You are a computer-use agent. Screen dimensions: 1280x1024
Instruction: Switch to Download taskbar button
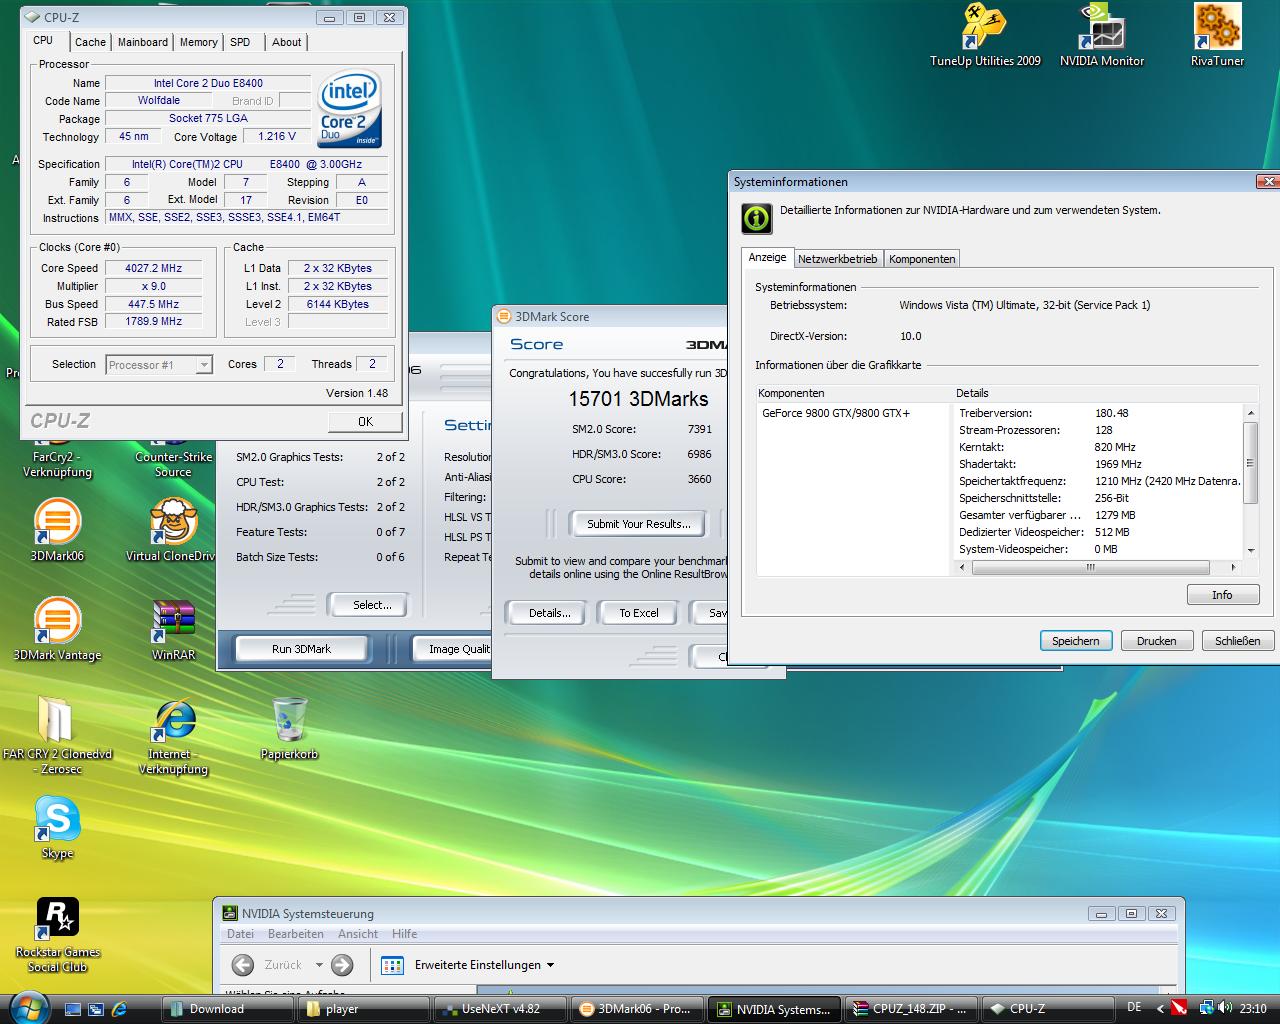[227, 1009]
